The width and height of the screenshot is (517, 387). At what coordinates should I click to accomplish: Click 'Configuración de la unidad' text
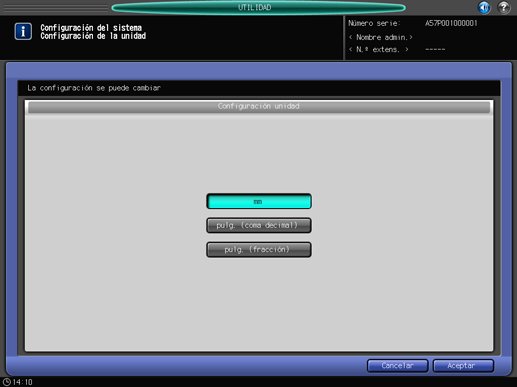coord(93,36)
